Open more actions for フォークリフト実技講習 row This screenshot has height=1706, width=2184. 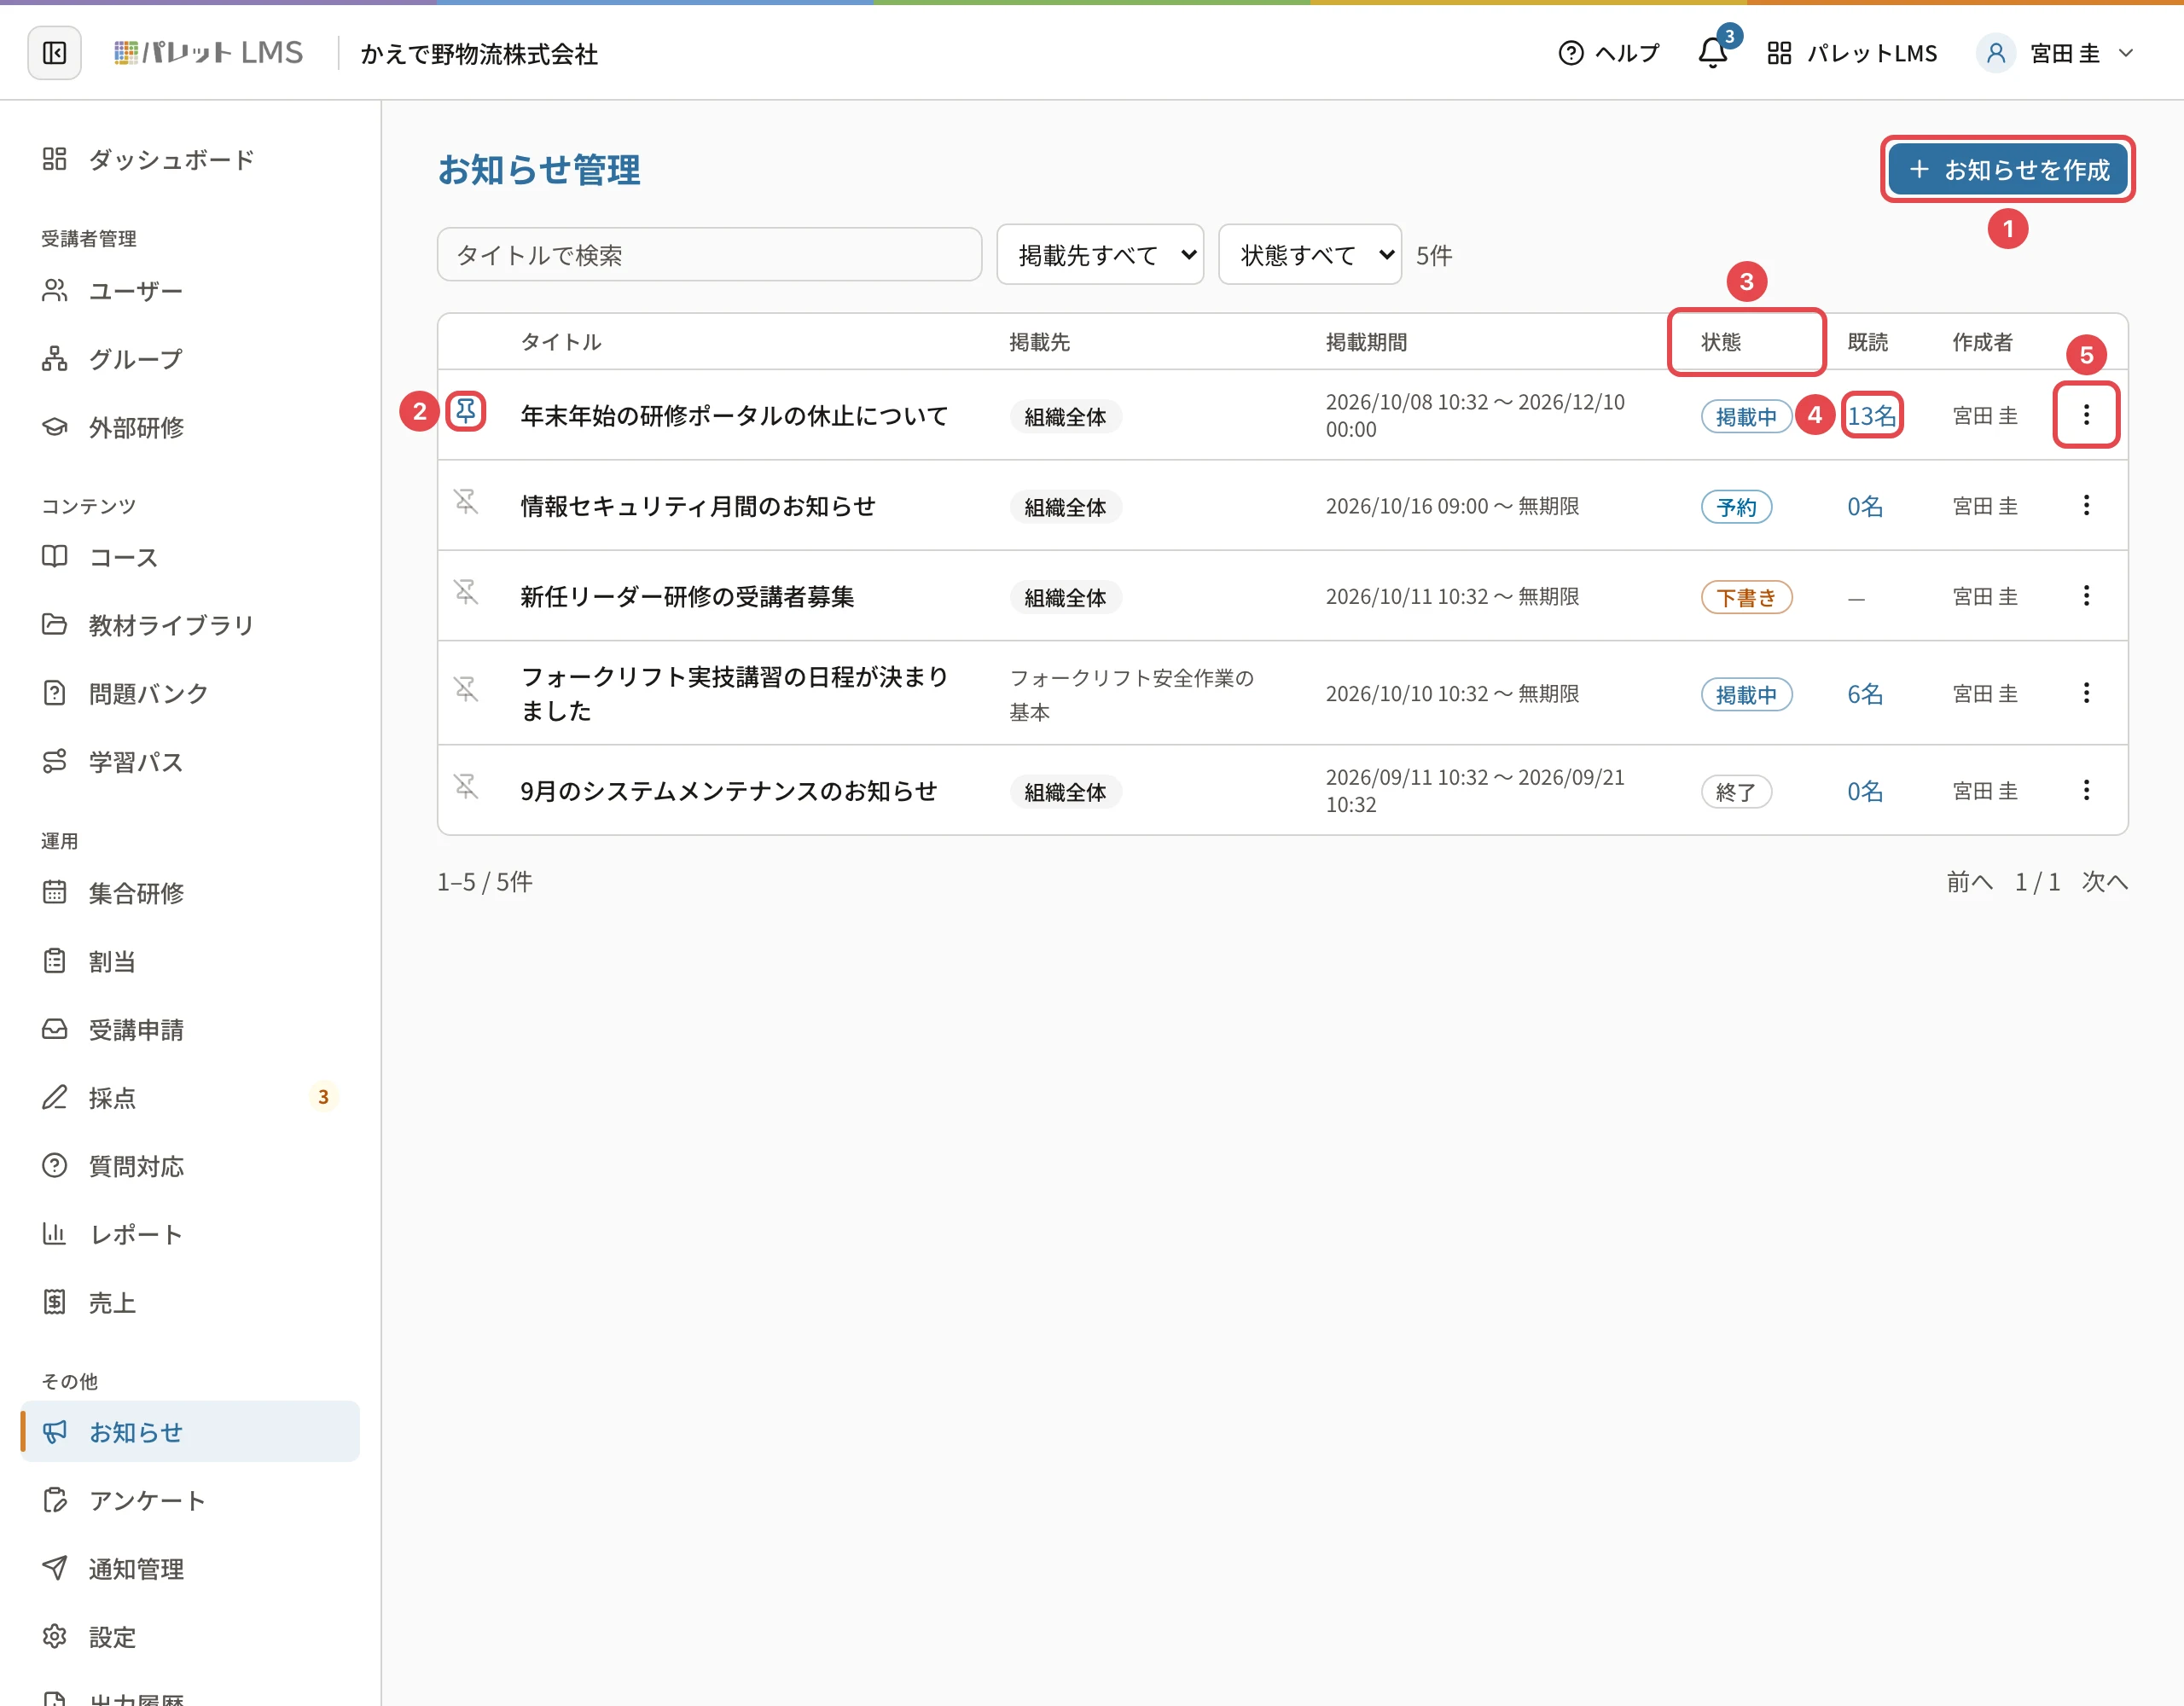tap(2086, 693)
